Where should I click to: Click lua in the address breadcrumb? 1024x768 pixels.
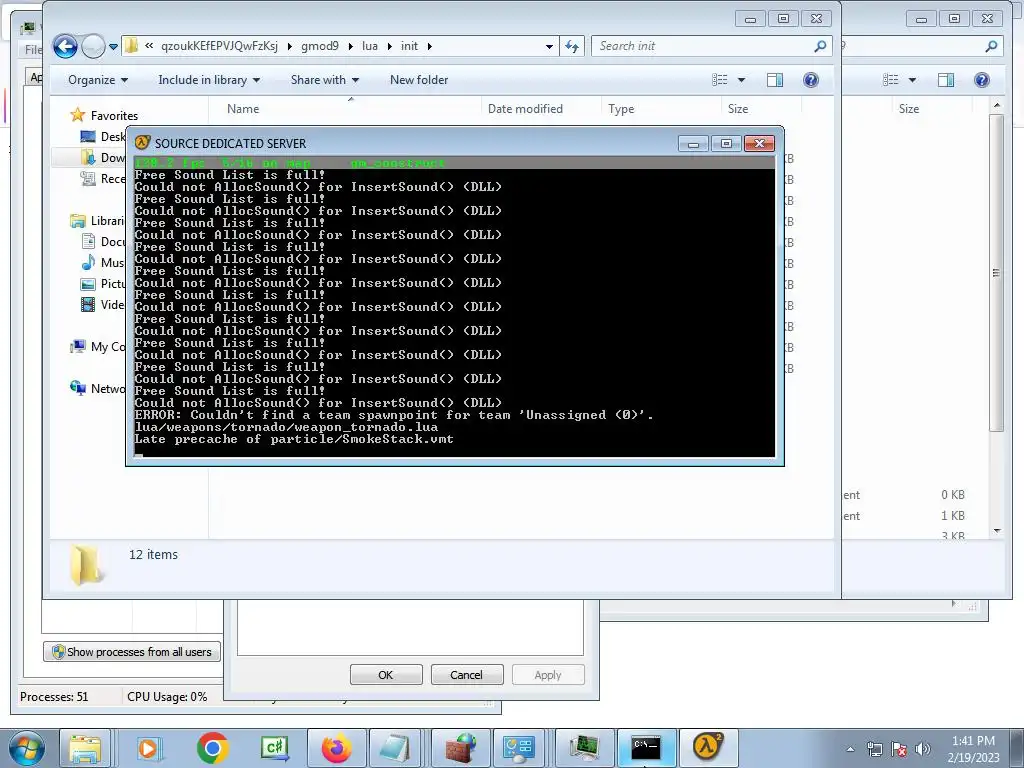pos(370,46)
